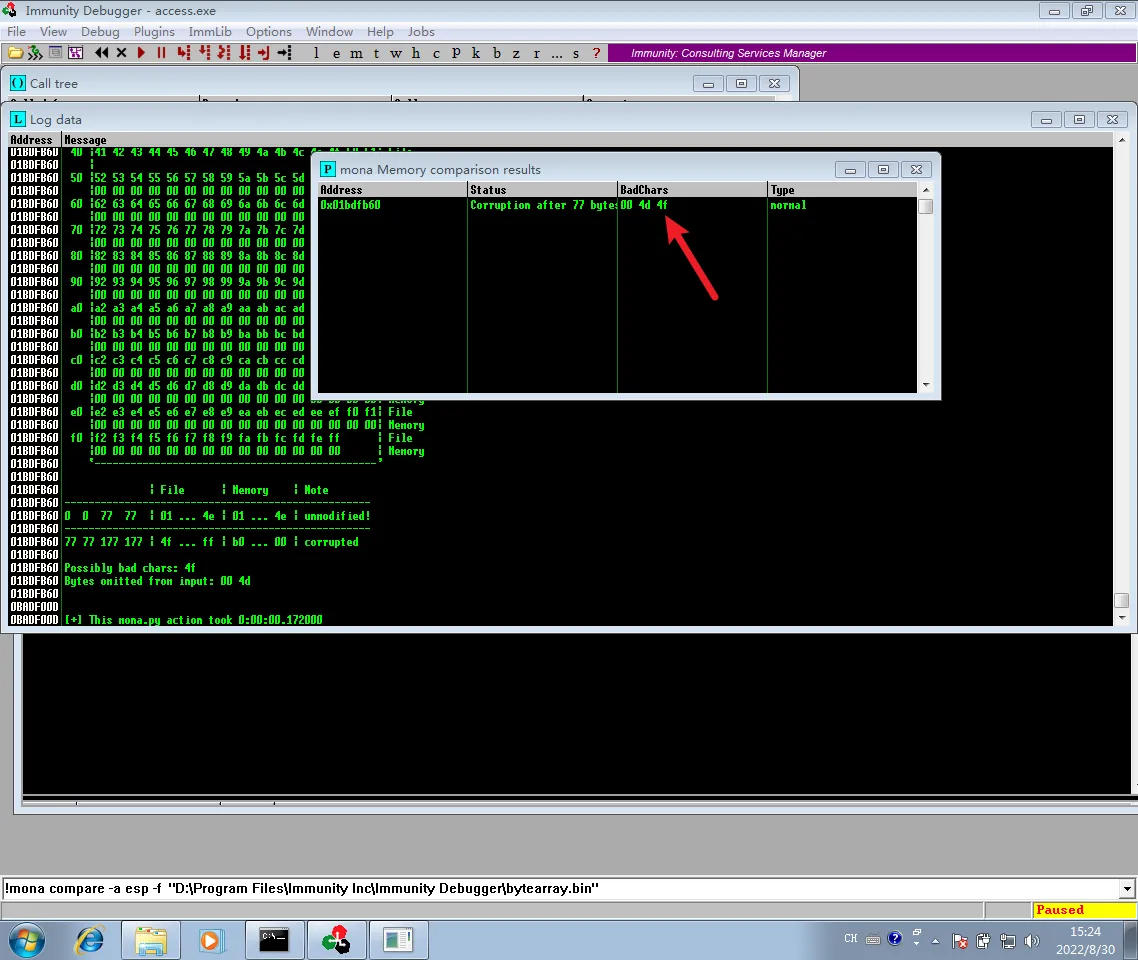The width and height of the screenshot is (1138, 960).
Task: Select the 0x01bdfb60 row in mona results
Action: (618, 205)
